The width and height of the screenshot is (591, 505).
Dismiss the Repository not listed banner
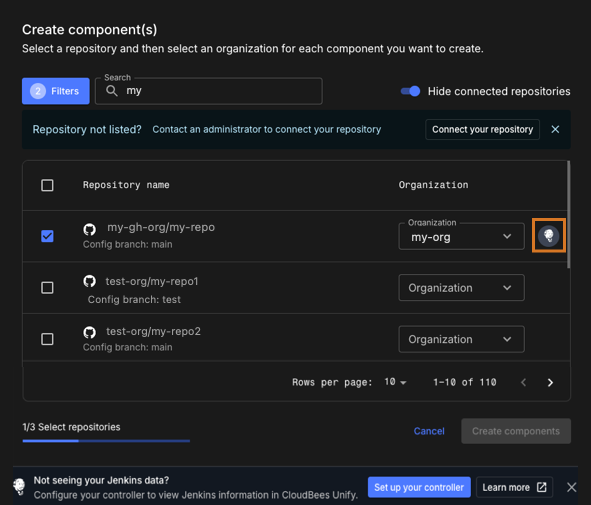pos(555,129)
